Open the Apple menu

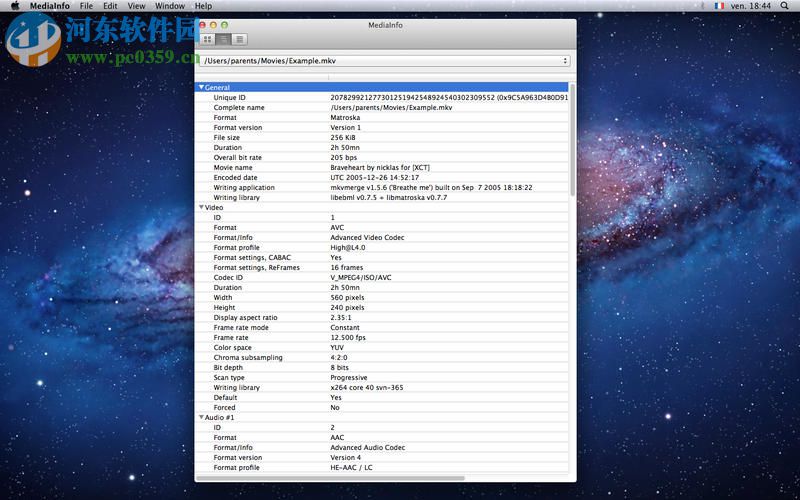coord(15,6)
